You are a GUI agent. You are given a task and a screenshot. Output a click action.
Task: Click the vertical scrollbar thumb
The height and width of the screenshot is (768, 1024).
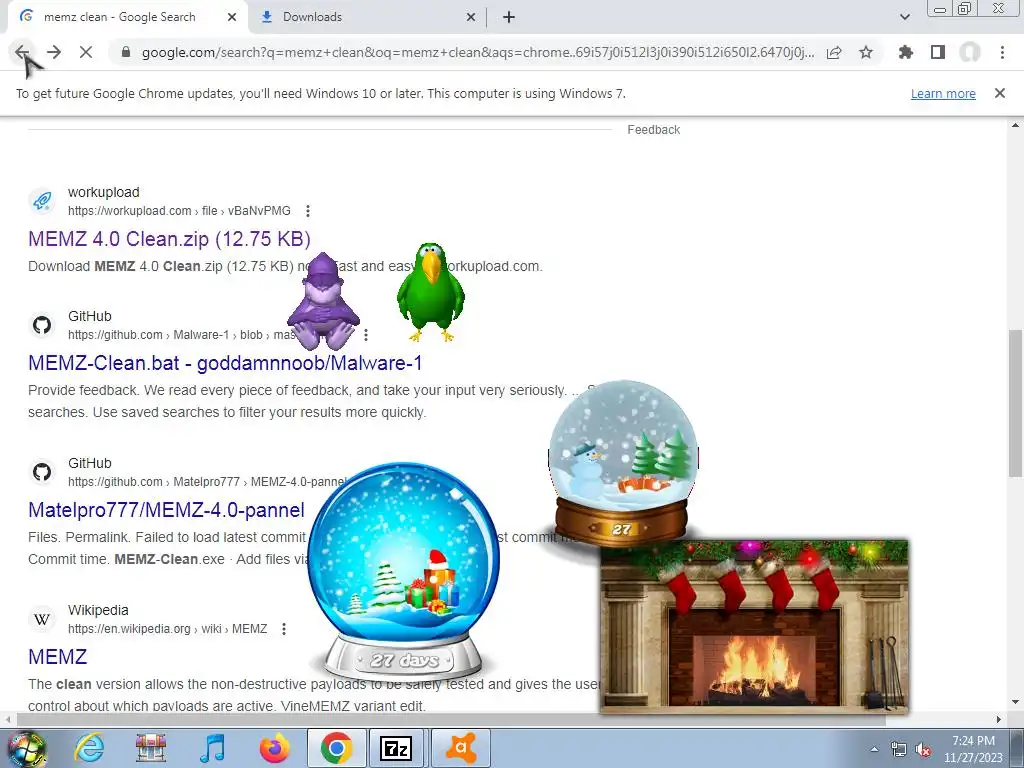1015,404
